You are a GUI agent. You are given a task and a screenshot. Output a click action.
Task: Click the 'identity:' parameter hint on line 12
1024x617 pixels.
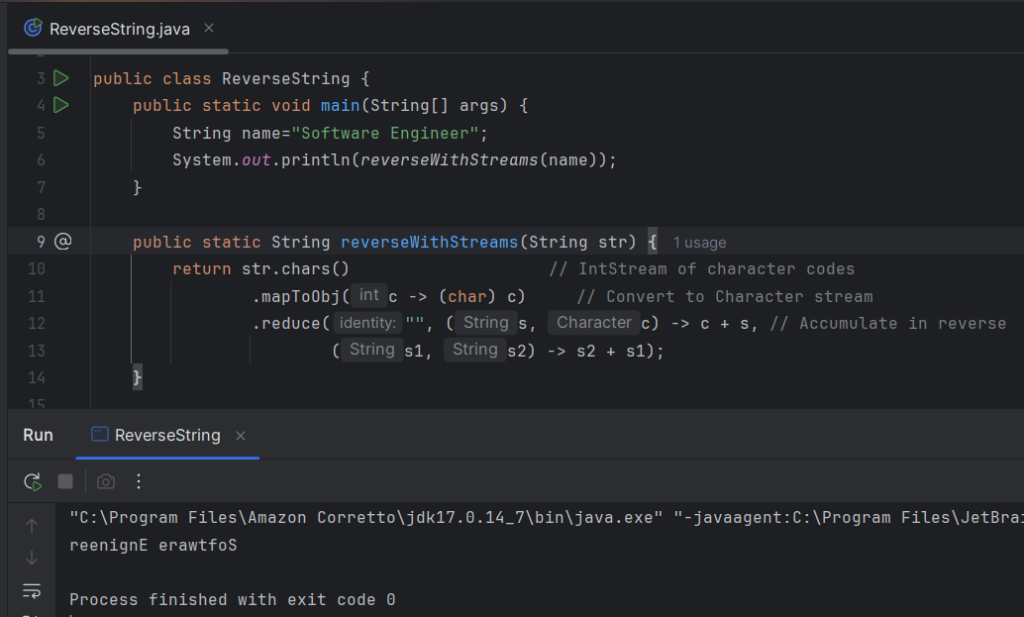tap(367, 323)
